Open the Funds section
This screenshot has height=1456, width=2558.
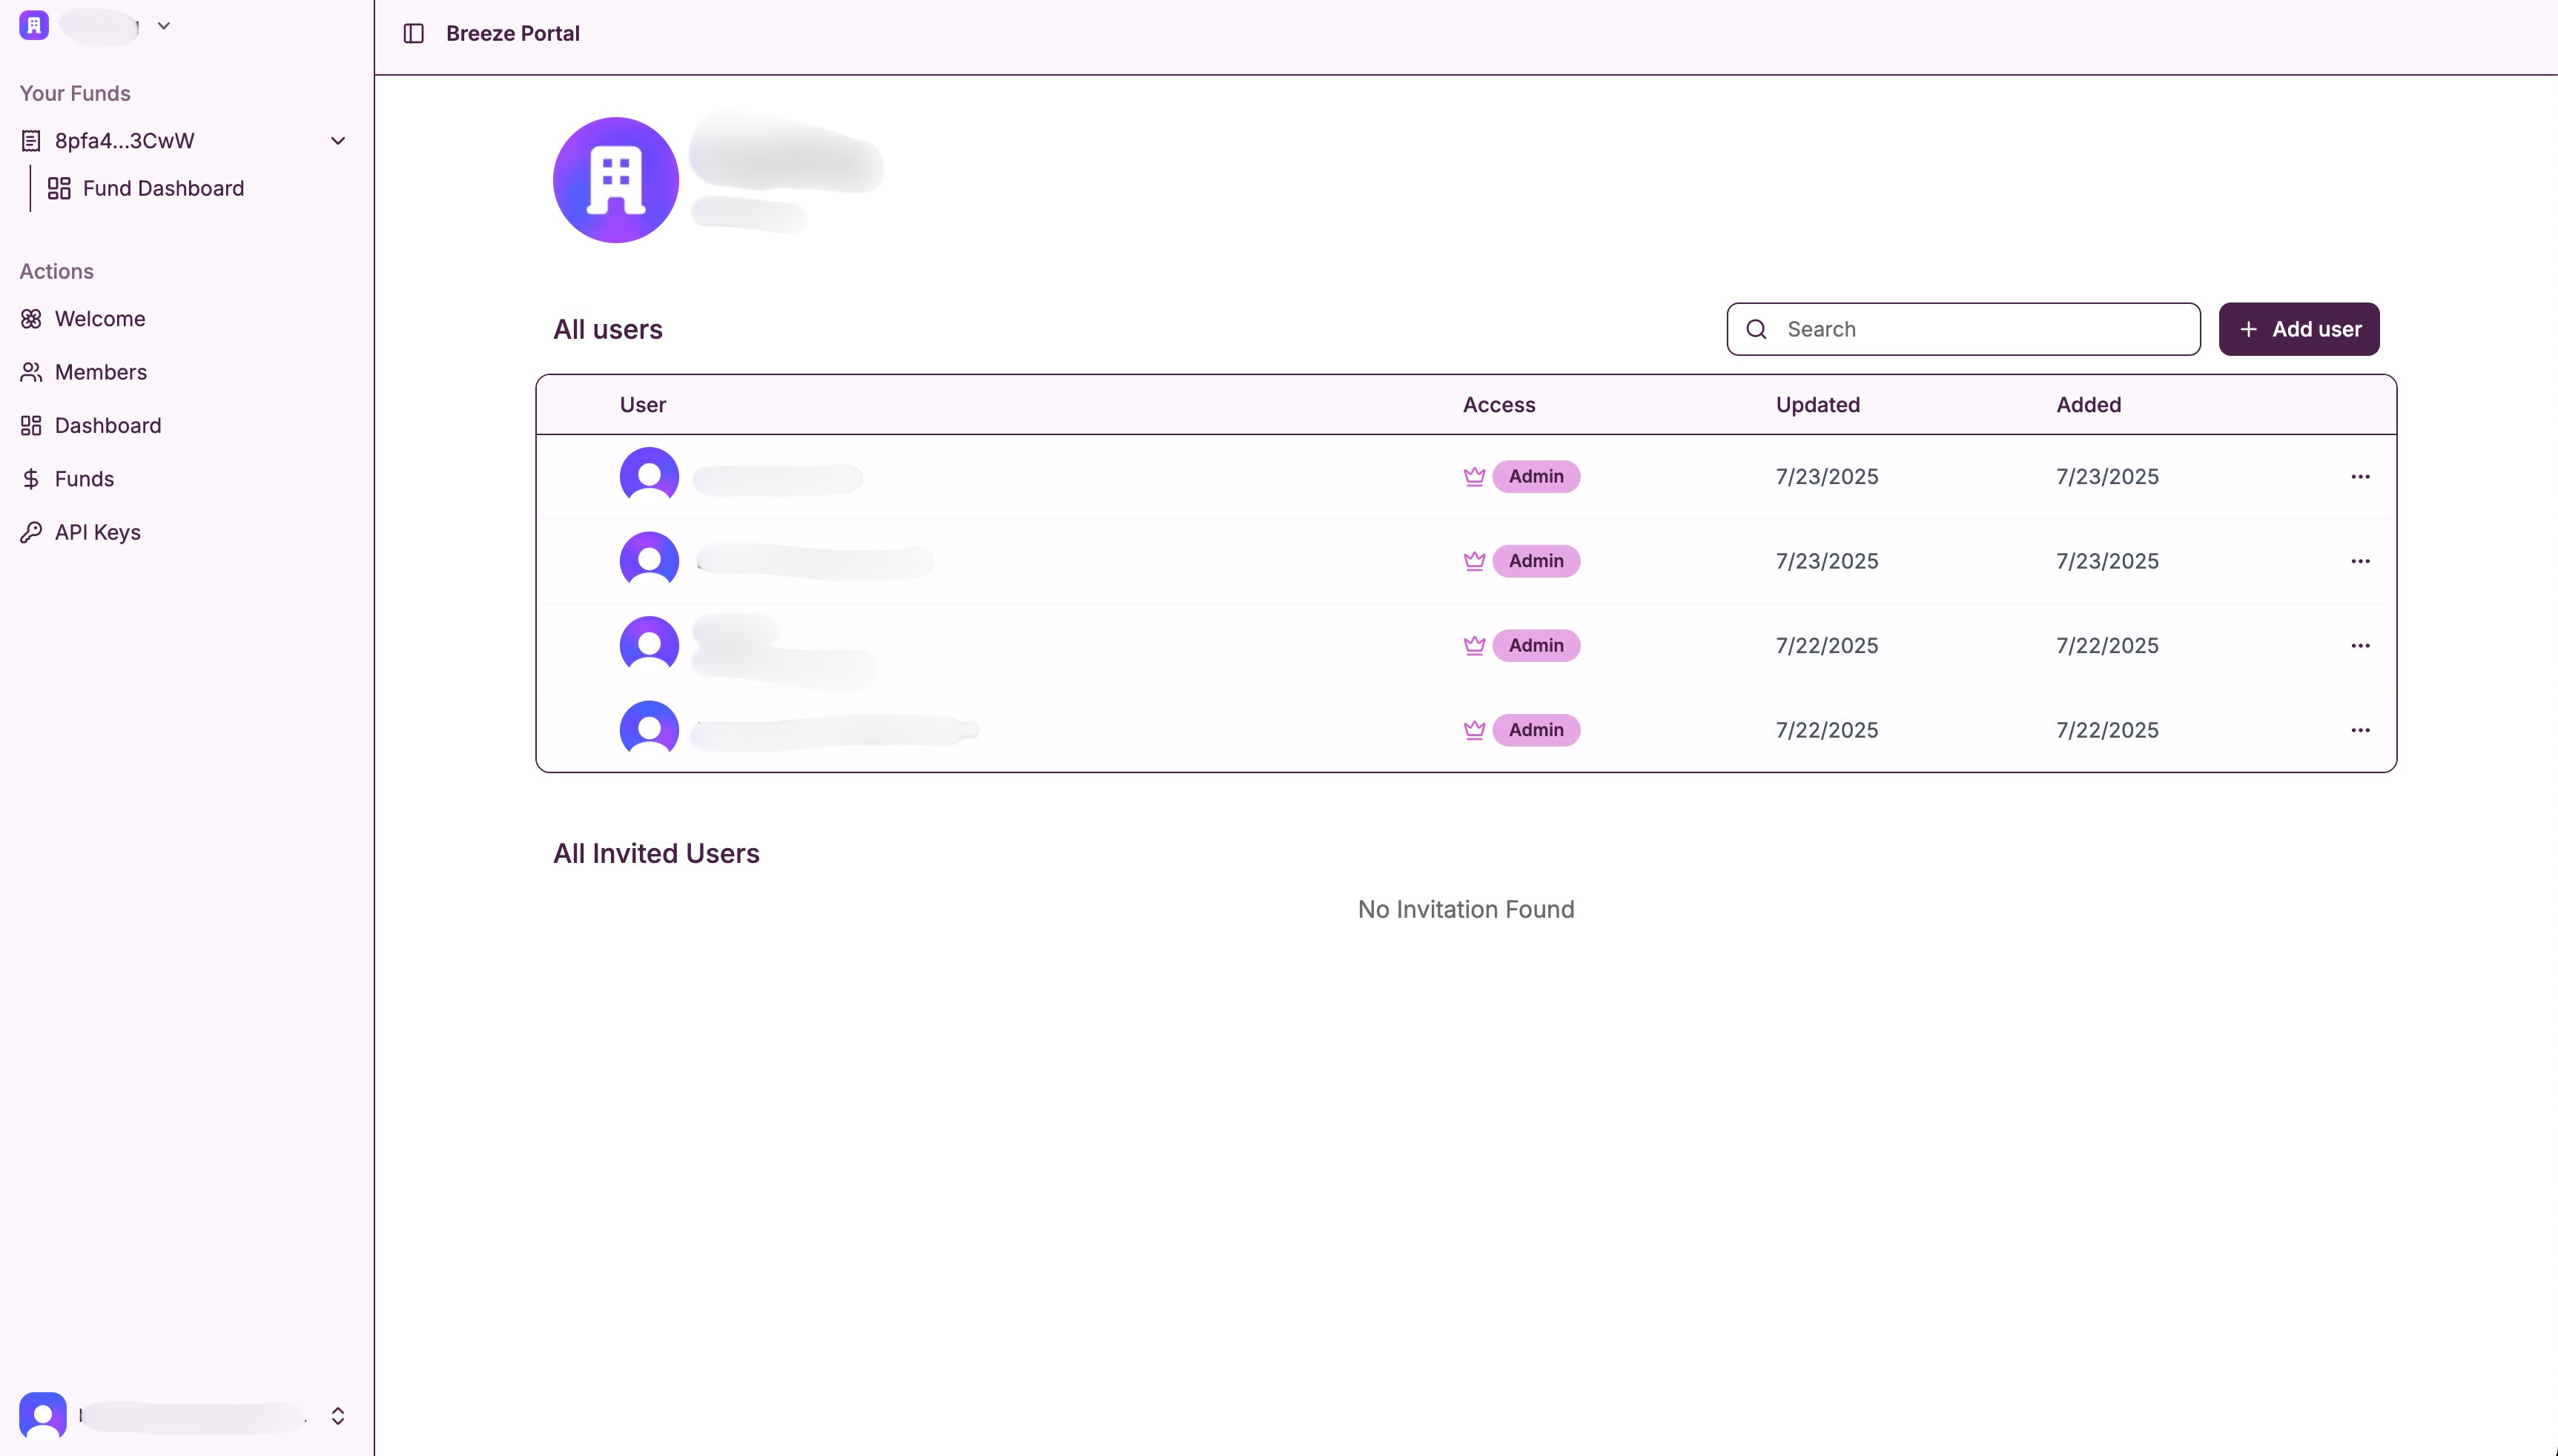[x=84, y=478]
